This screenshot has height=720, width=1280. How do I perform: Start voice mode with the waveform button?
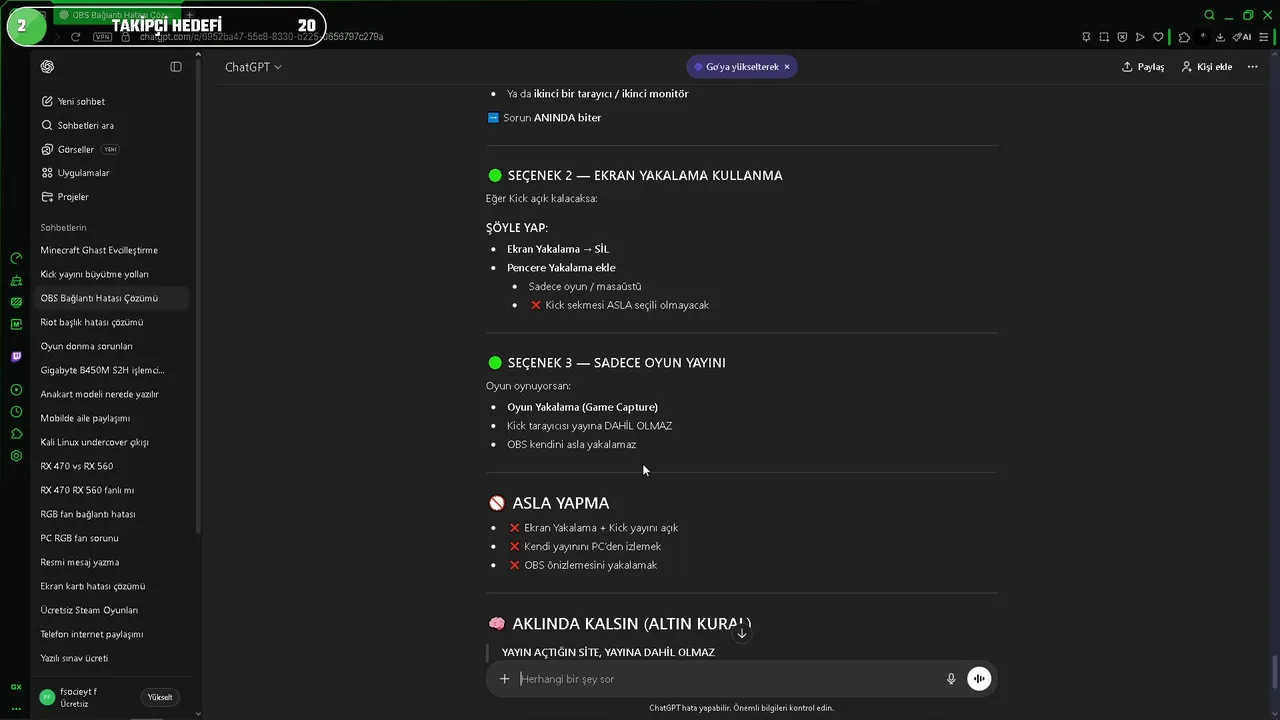tap(979, 679)
